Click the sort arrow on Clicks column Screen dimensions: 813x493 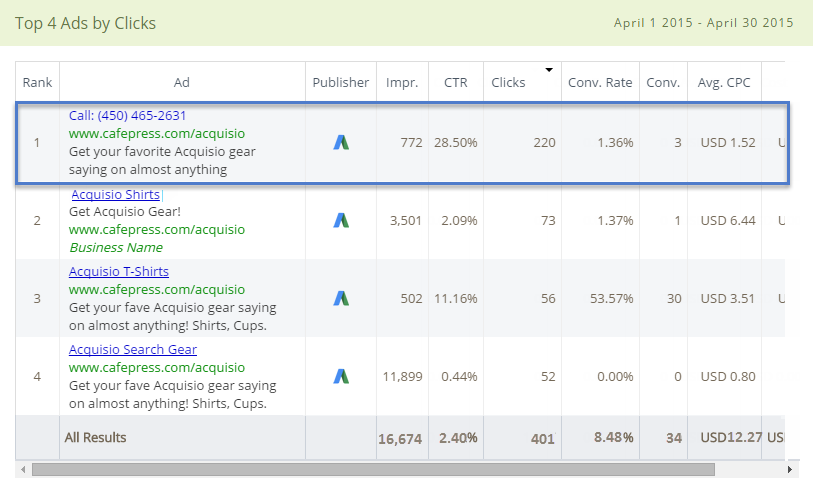click(x=549, y=70)
